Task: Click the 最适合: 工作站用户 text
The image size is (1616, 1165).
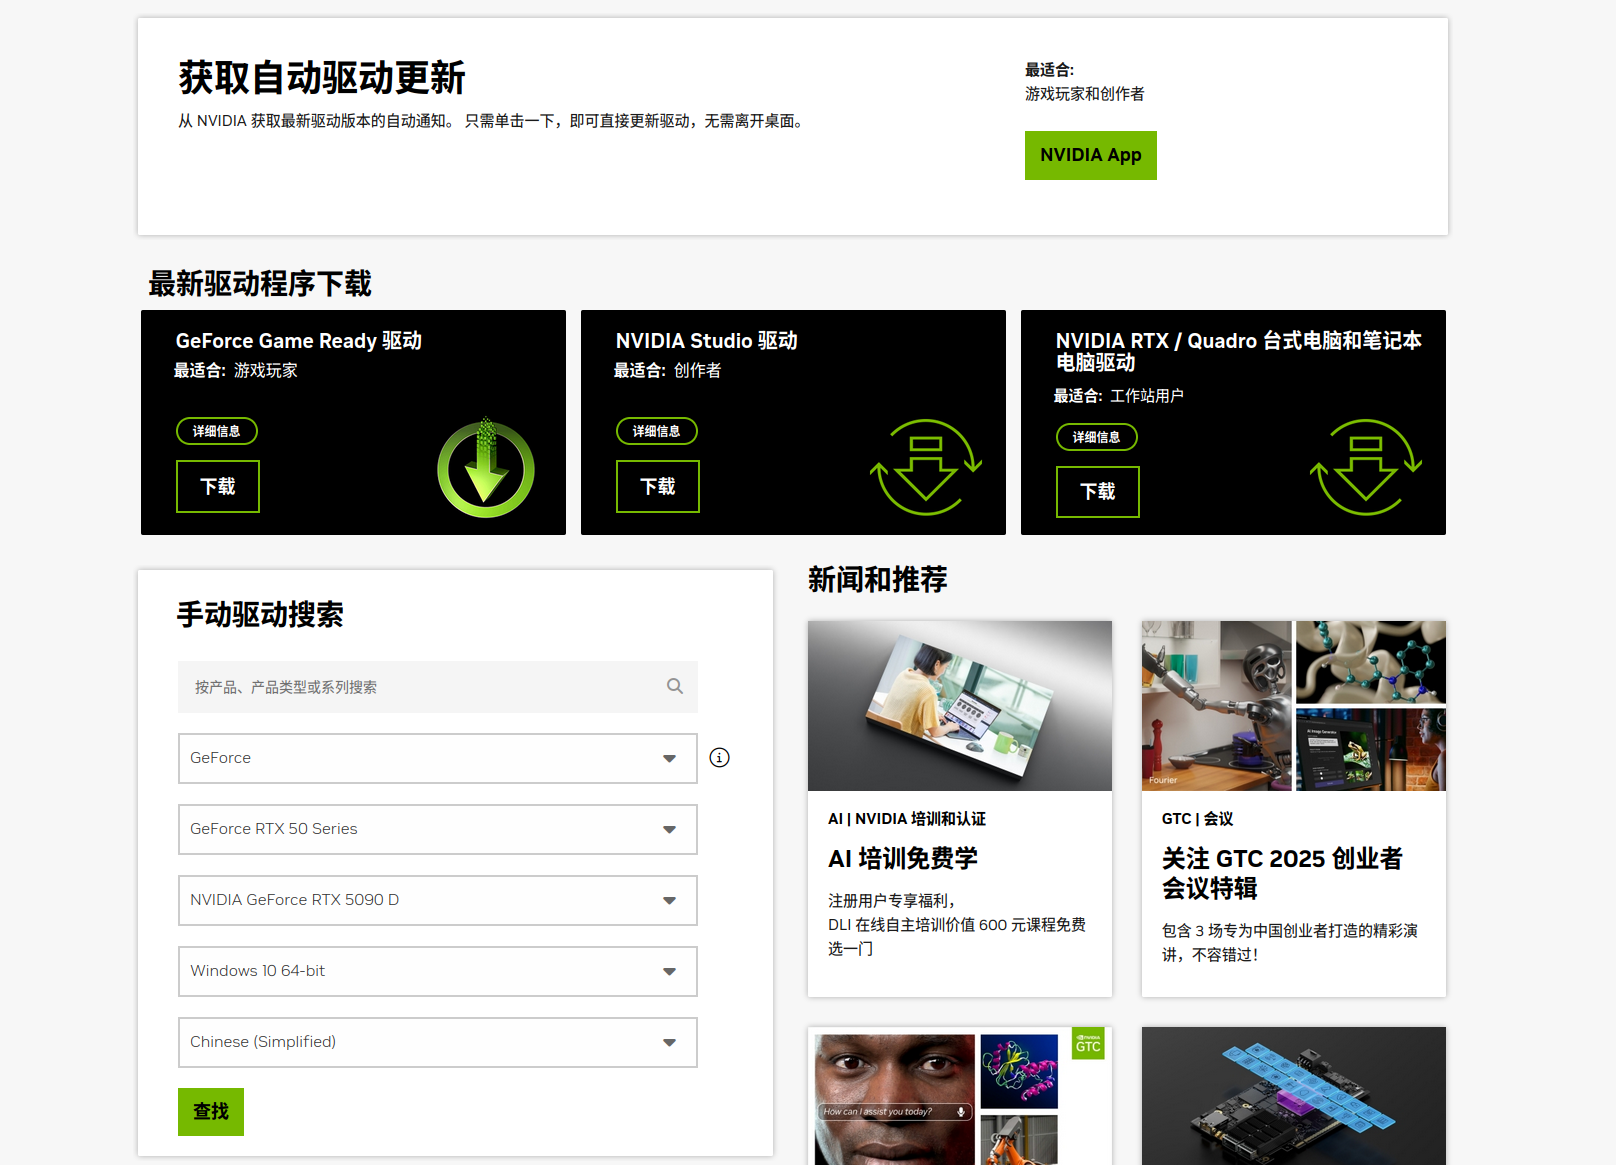Action: click(1118, 396)
